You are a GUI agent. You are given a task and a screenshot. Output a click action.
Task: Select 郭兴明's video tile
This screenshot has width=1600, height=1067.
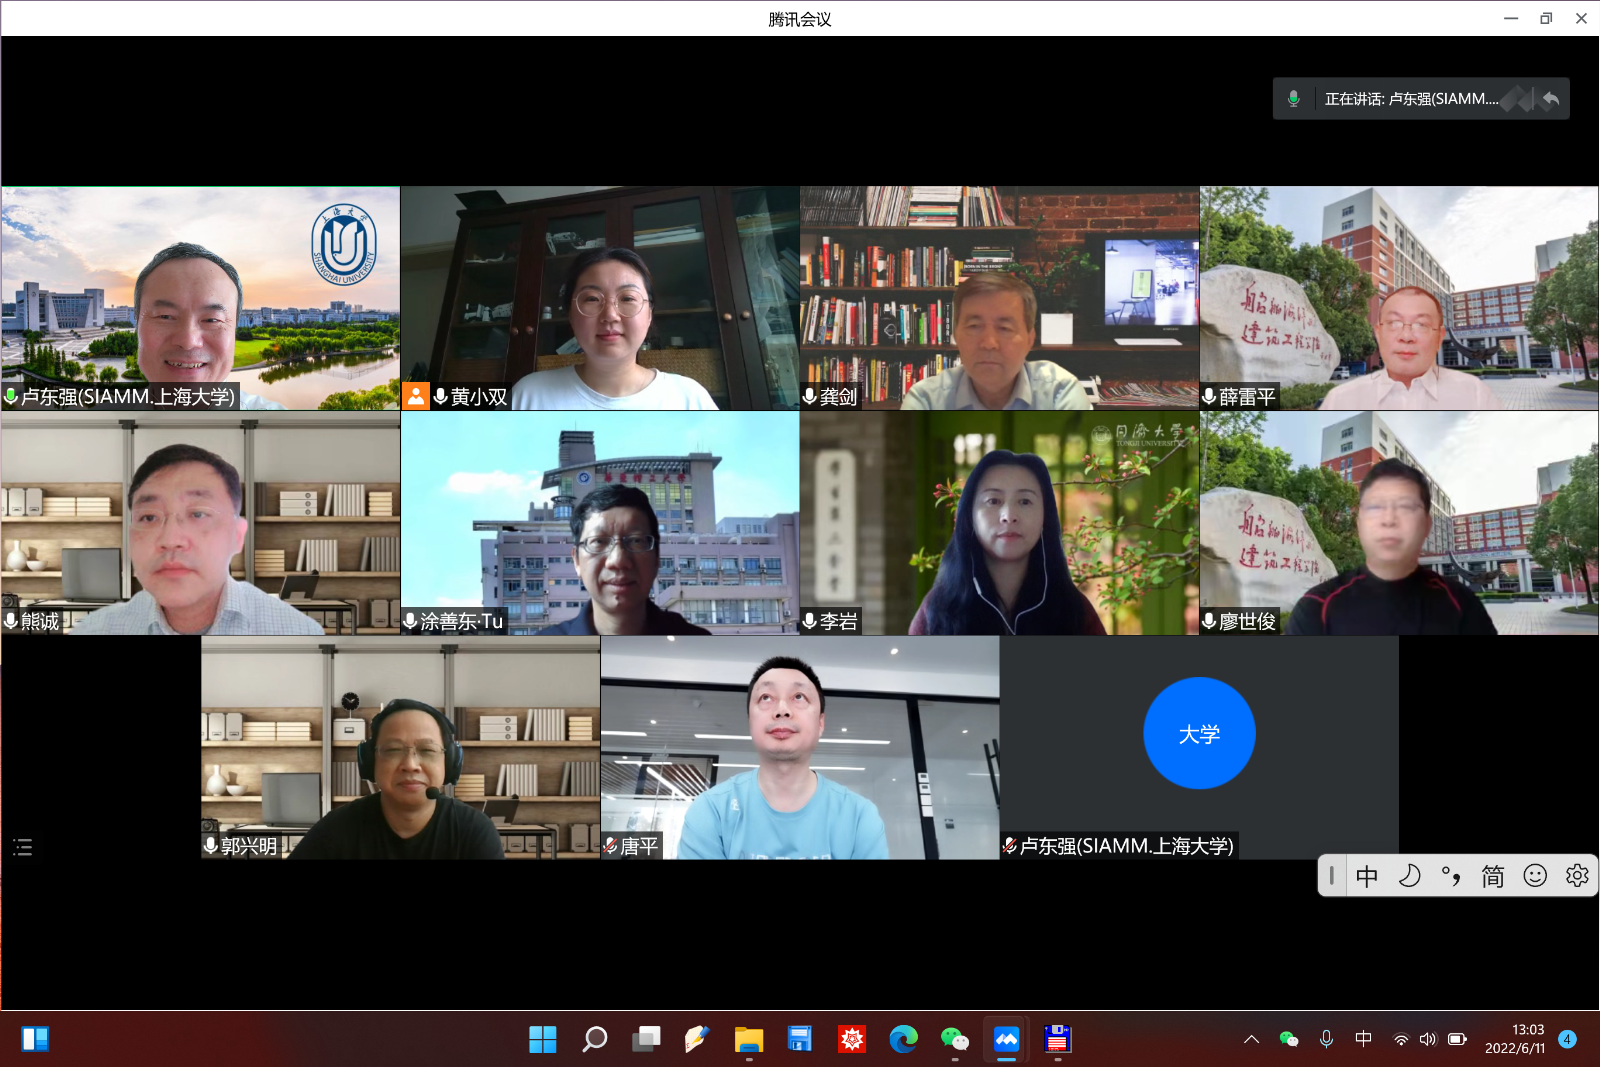point(400,748)
